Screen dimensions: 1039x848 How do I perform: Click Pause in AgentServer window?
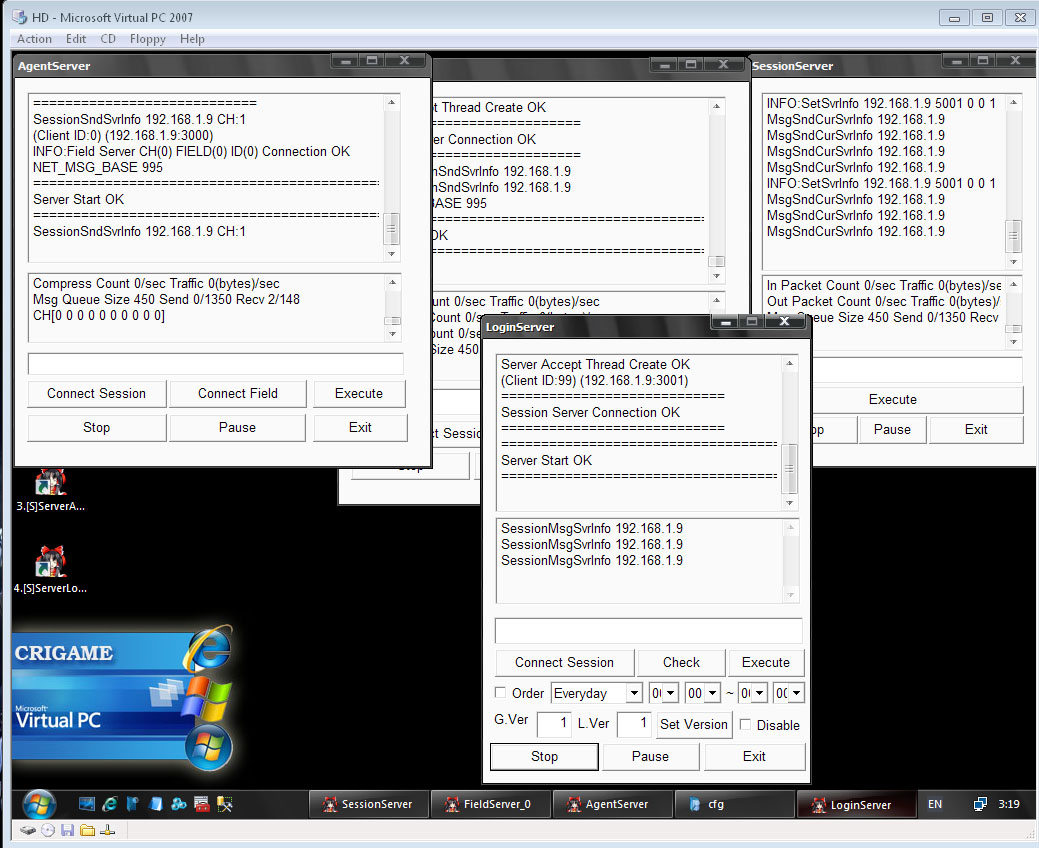click(x=237, y=428)
